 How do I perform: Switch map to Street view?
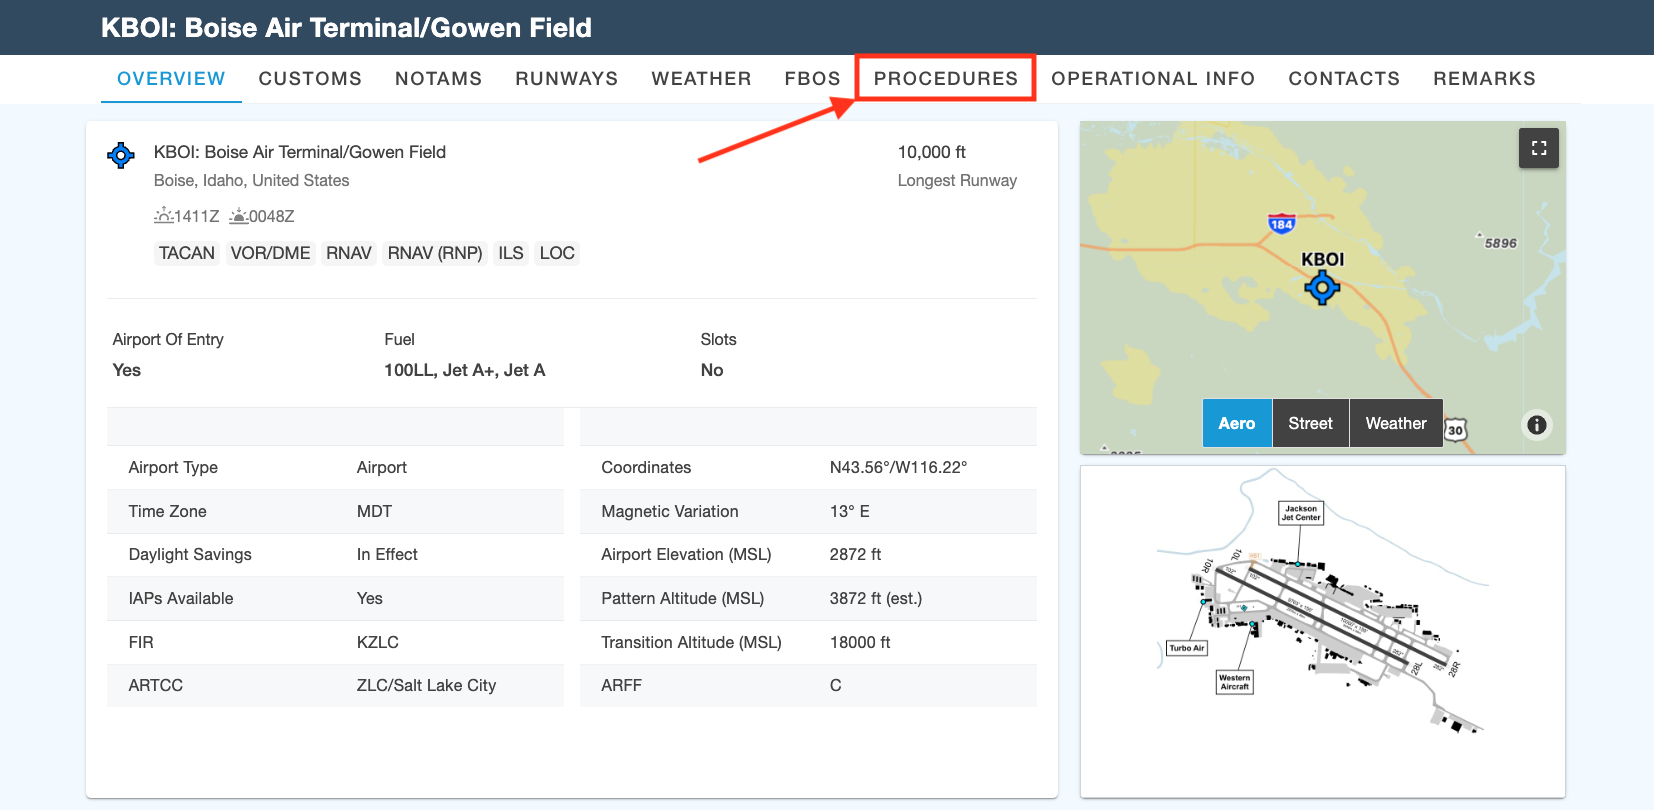(1311, 423)
